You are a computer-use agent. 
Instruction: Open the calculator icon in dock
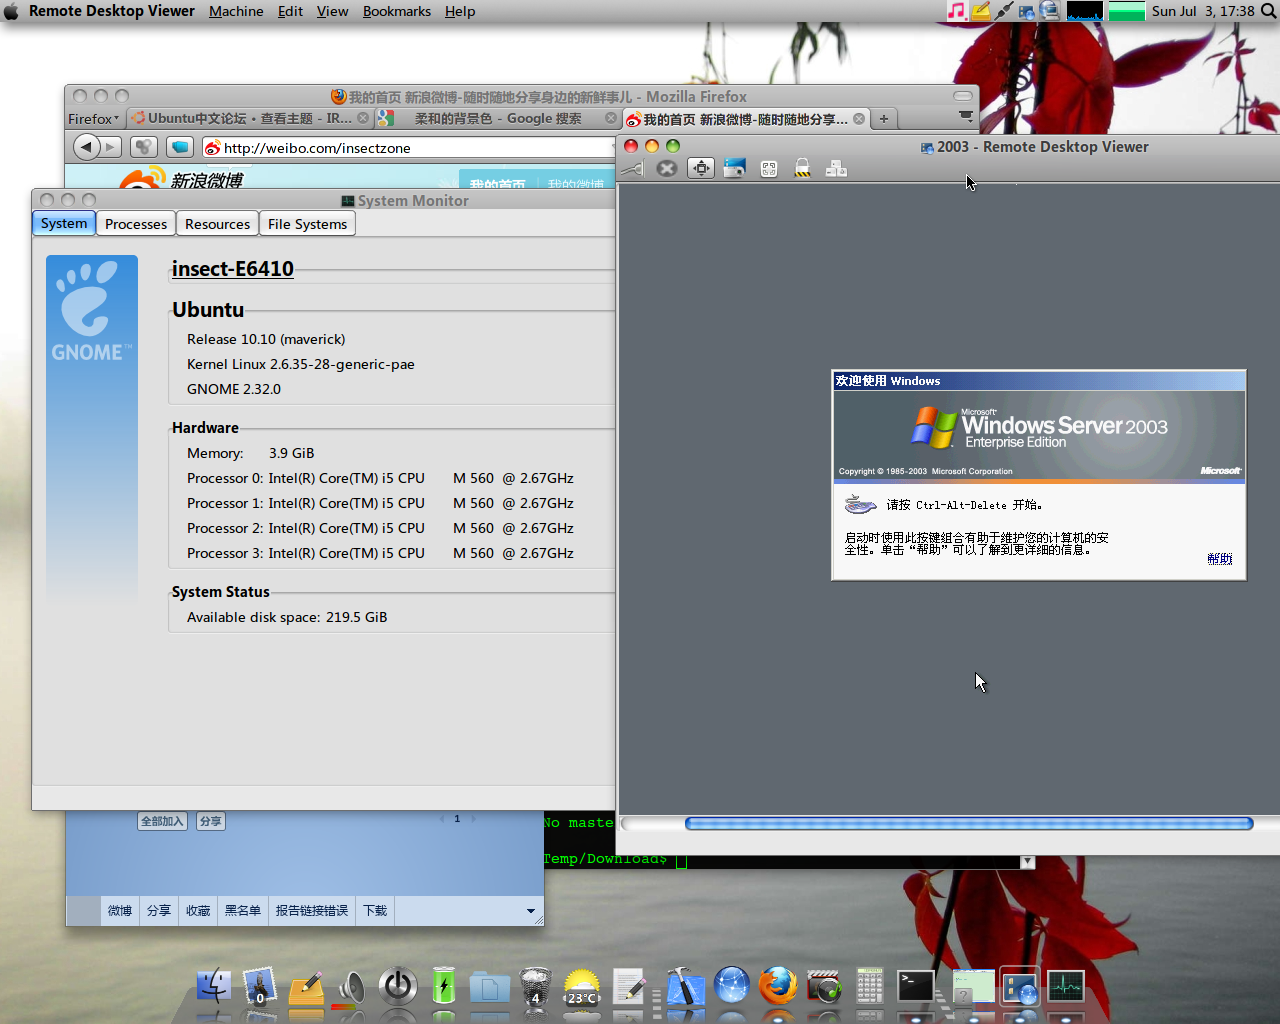(x=870, y=987)
